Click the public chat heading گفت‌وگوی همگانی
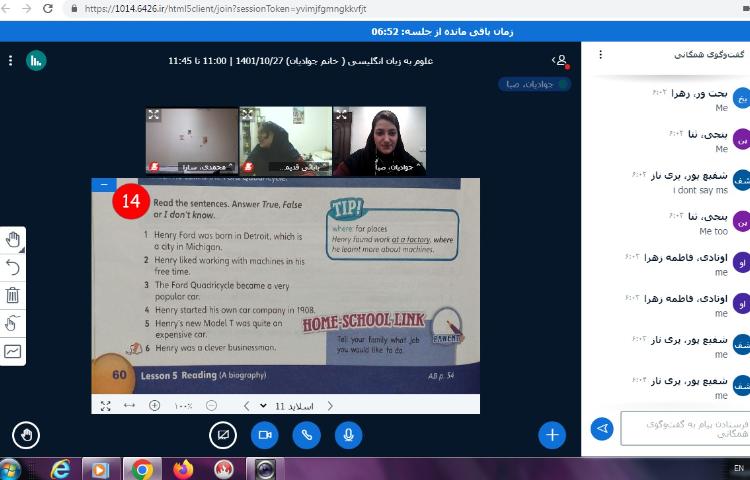 [709, 55]
